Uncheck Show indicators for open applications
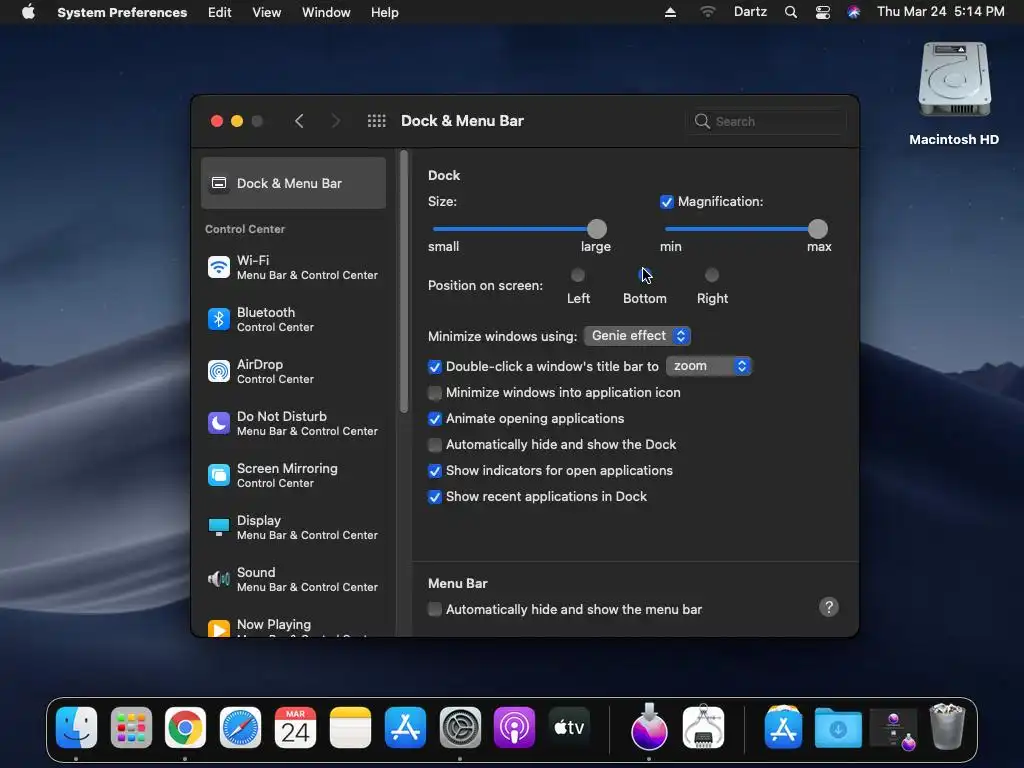The height and width of the screenshot is (768, 1024). point(434,471)
